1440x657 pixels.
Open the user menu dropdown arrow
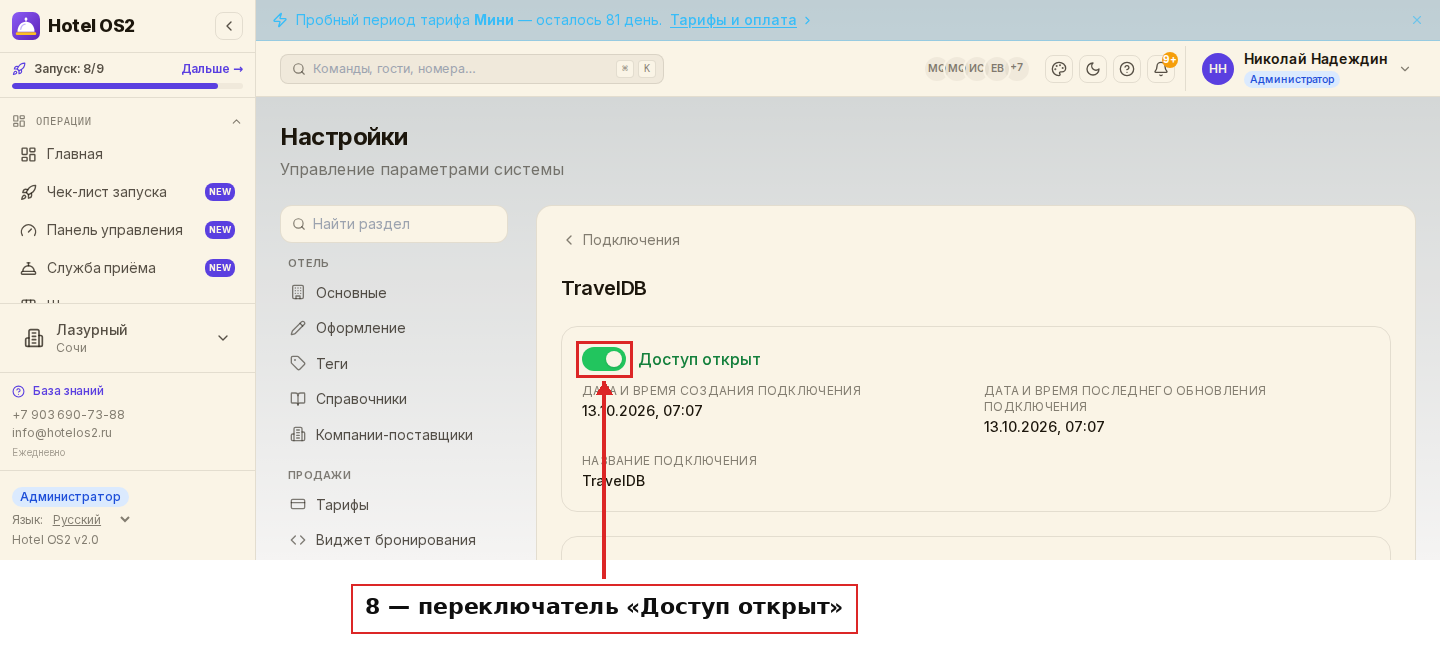[1405, 69]
